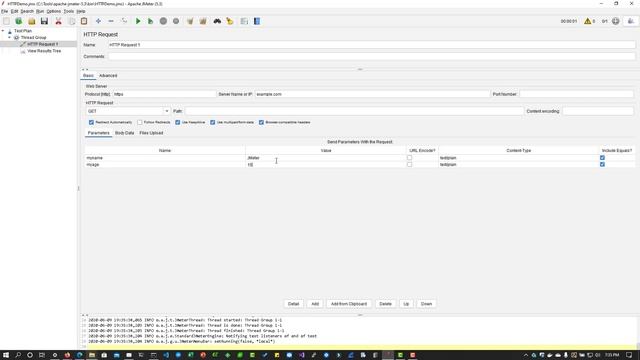Image resolution: width=640 pixels, height=360 pixels.
Task: Click the Comments input field
Action: point(372,57)
